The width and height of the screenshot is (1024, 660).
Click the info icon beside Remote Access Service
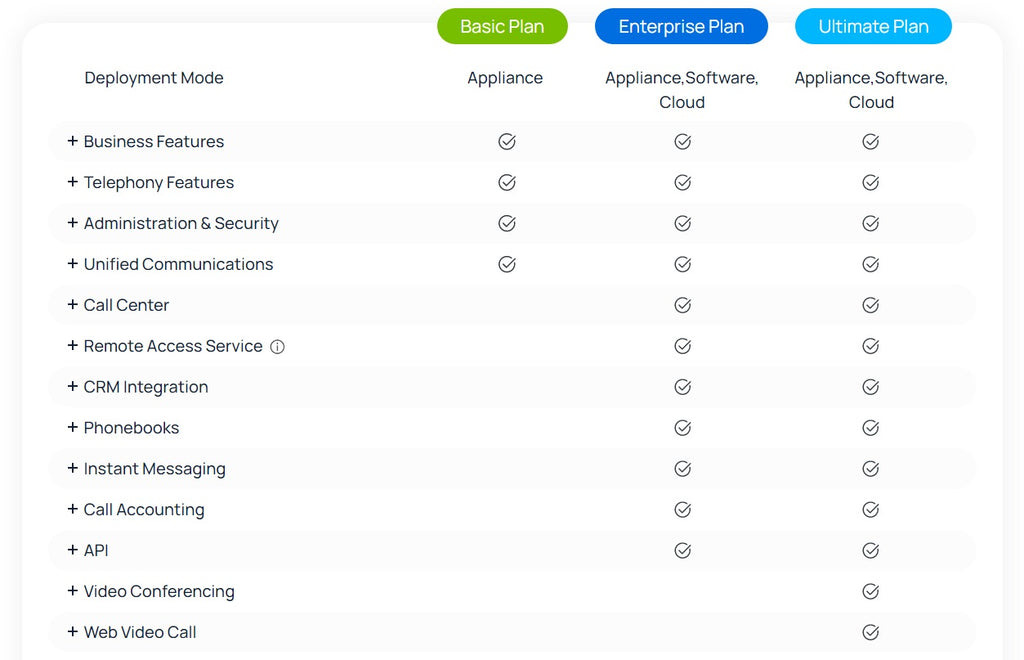point(278,347)
